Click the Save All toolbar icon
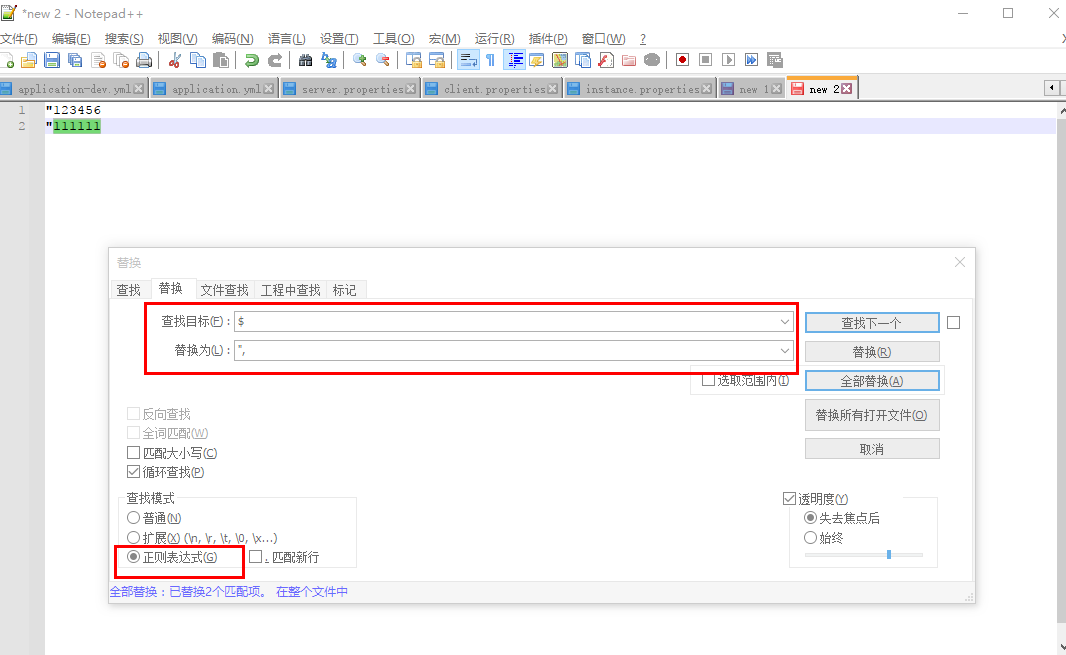The width and height of the screenshot is (1066, 655). coord(75,61)
